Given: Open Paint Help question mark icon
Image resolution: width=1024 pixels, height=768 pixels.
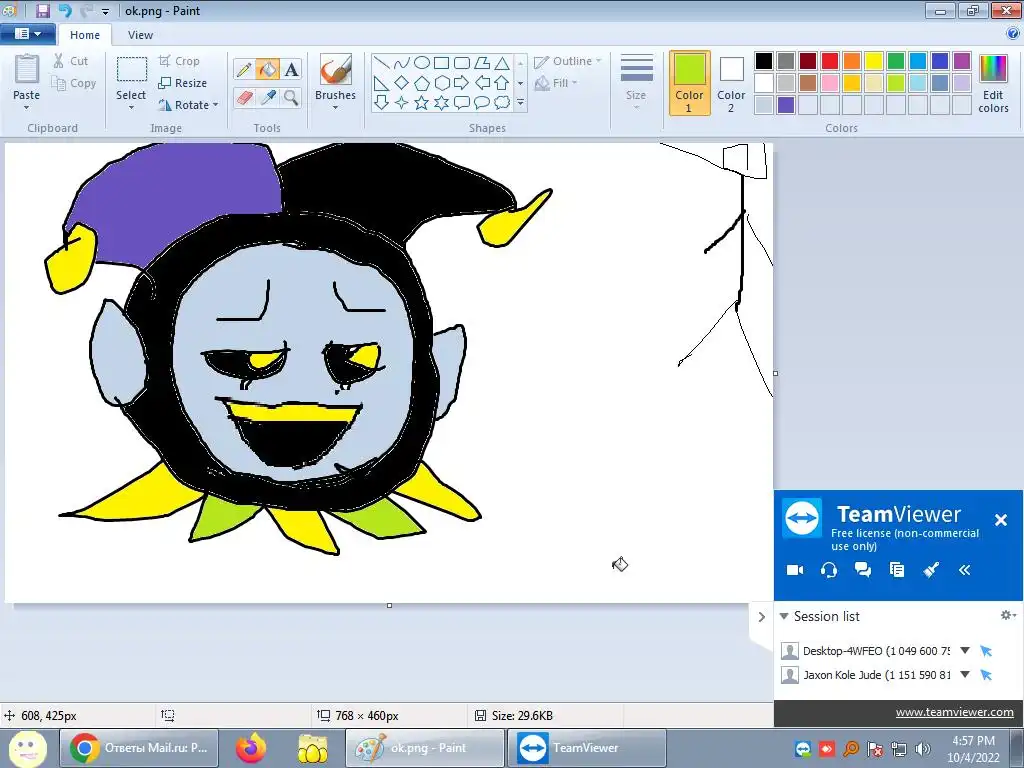Looking at the screenshot, I should [x=1014, y=34].
